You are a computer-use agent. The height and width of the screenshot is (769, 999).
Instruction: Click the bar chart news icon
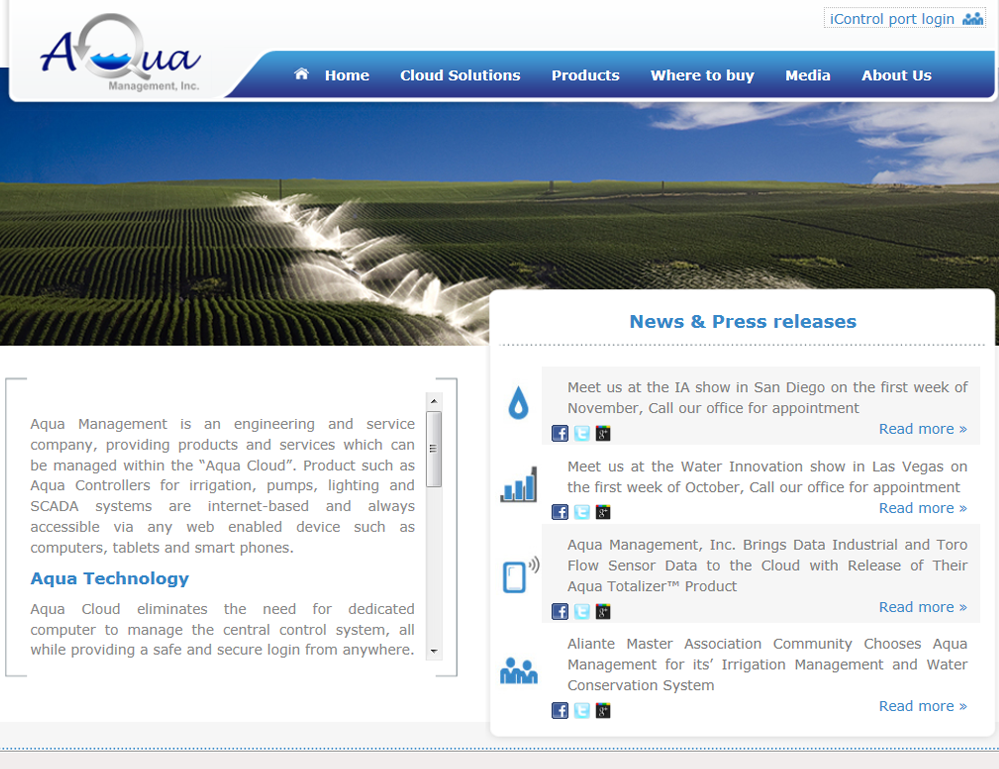[x=519, y=484]
